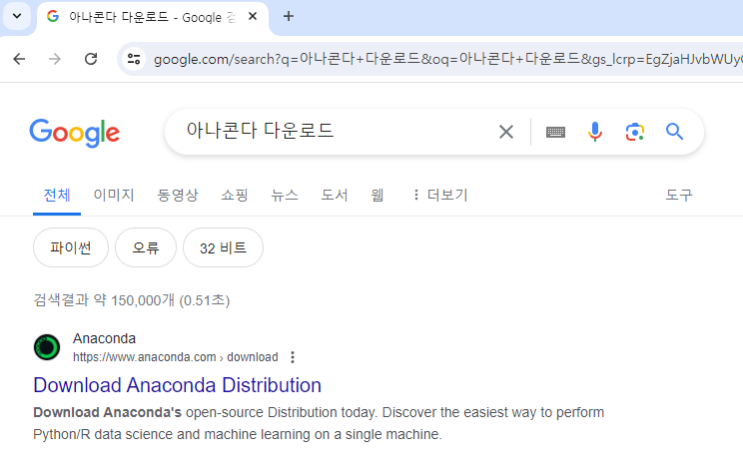This screenshot has height=471, width=743.
Task: Click the result snippet starting 'Download Anaconda's open-source'
Action: click(x=318, y=423)
